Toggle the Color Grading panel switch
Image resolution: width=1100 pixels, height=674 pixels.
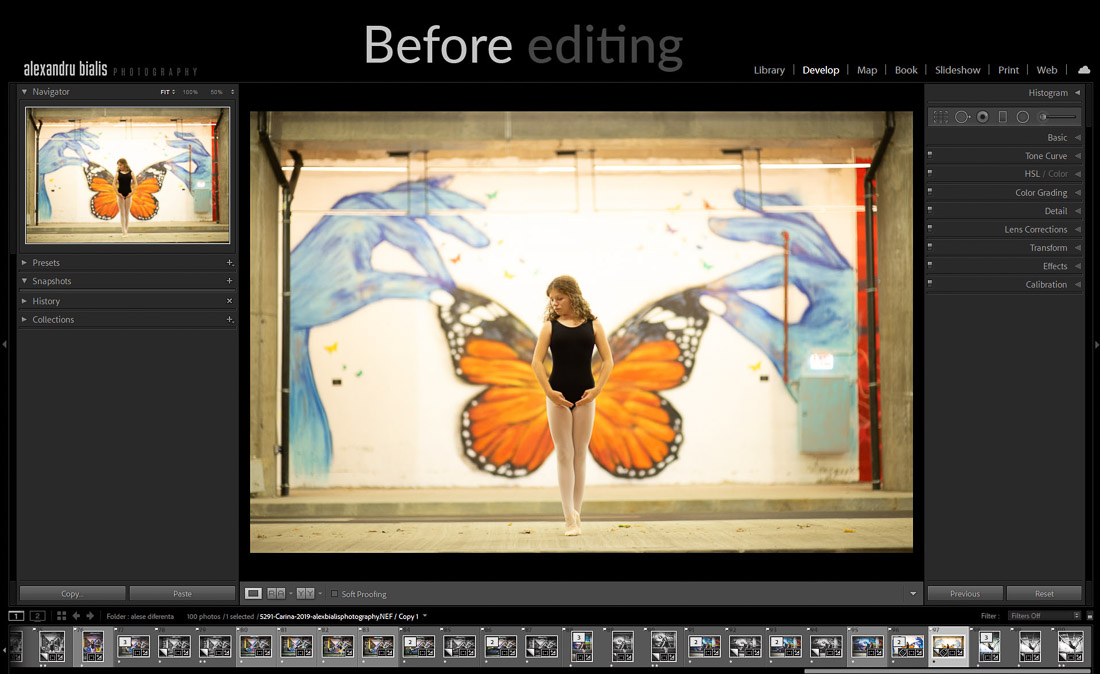[930, 193]
